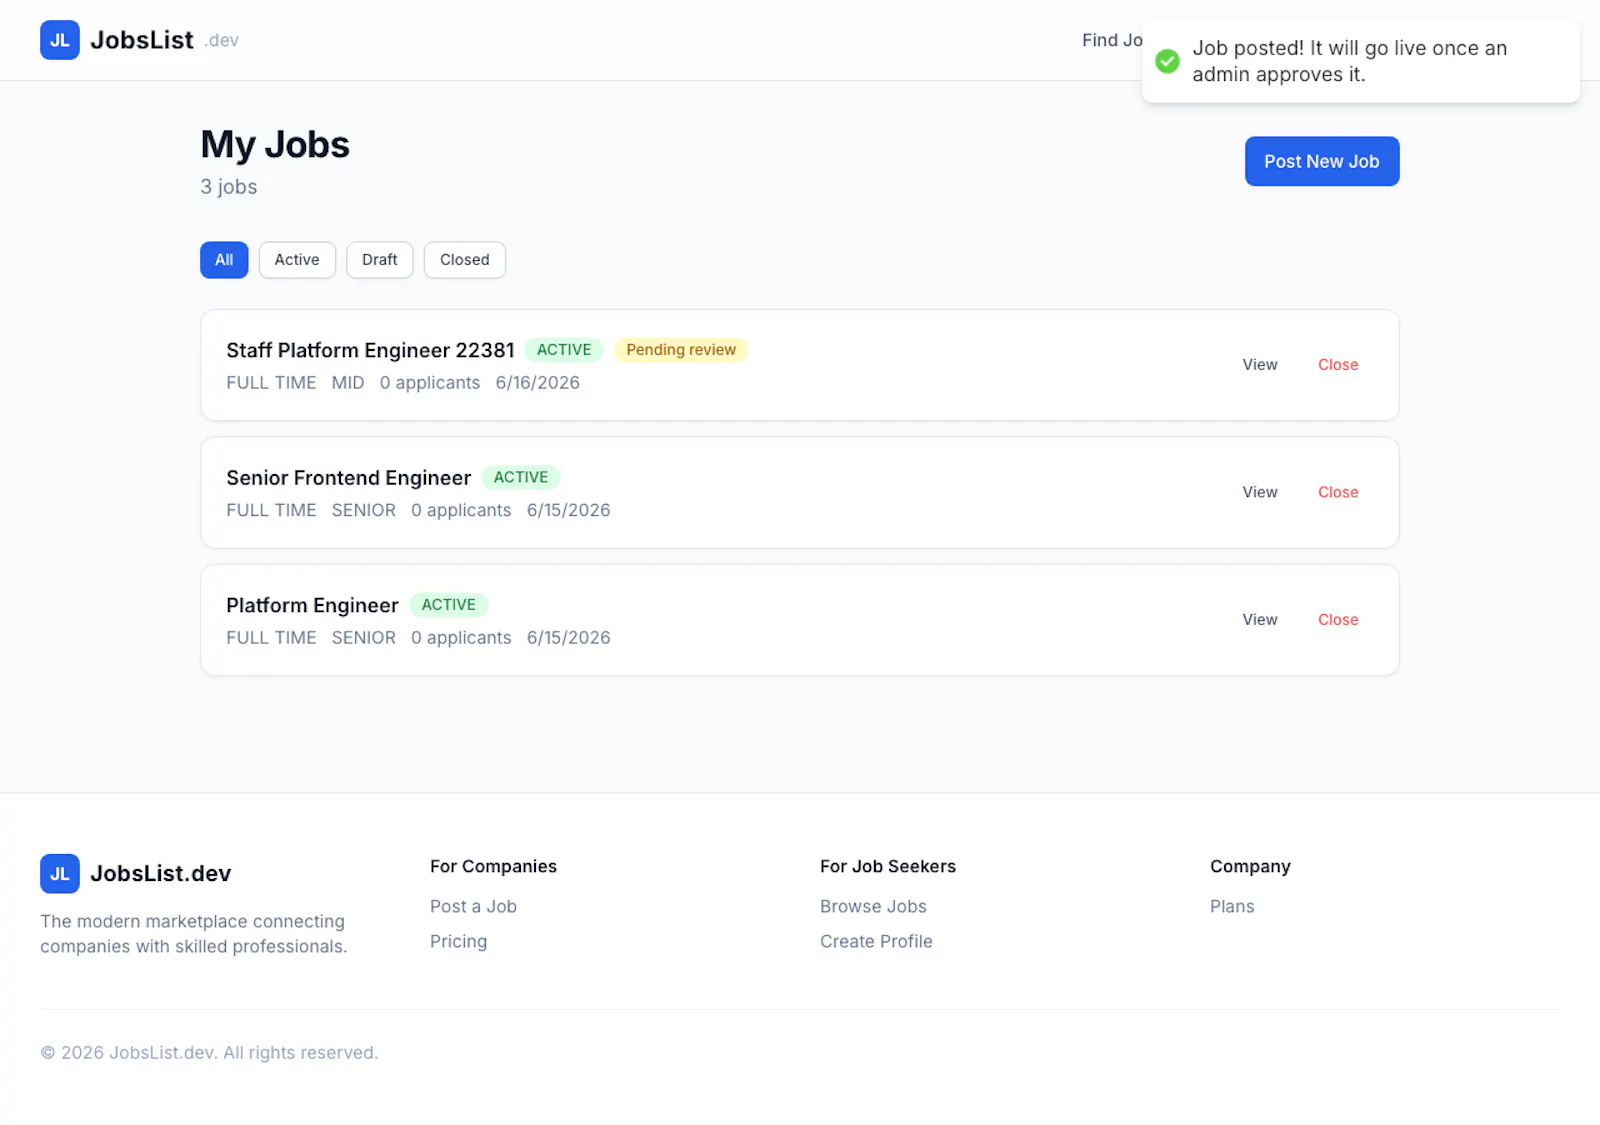Click the Post New Job button
The height and width of the screenshot is (1125, 1600).
pyautogui.click(x=1322, y=161)
